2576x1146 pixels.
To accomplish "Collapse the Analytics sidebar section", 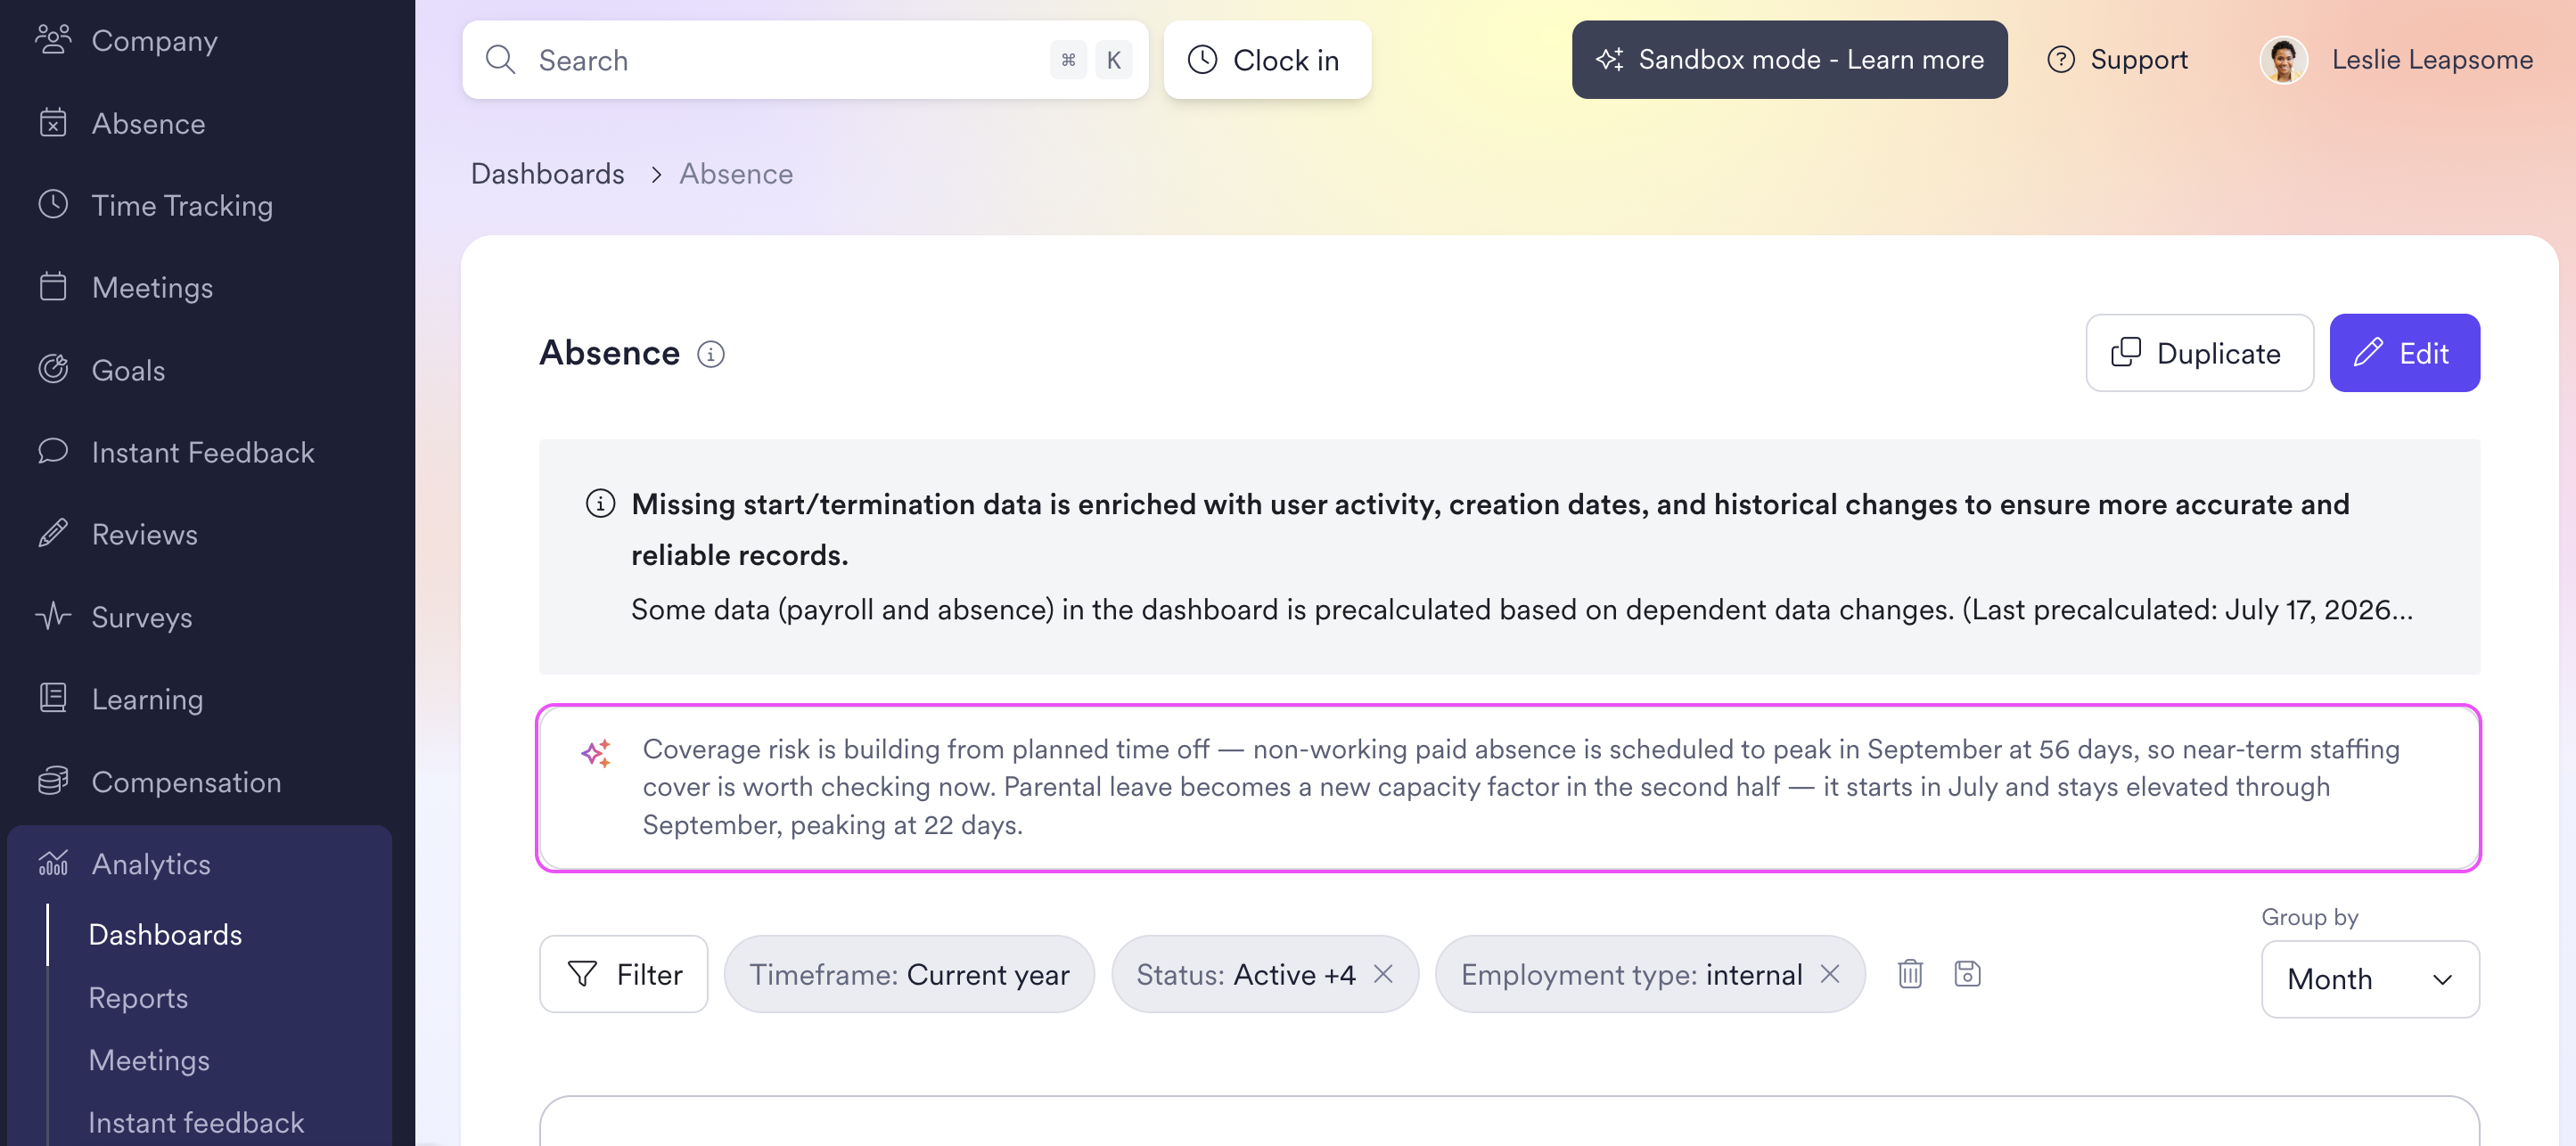I will 151,864.
